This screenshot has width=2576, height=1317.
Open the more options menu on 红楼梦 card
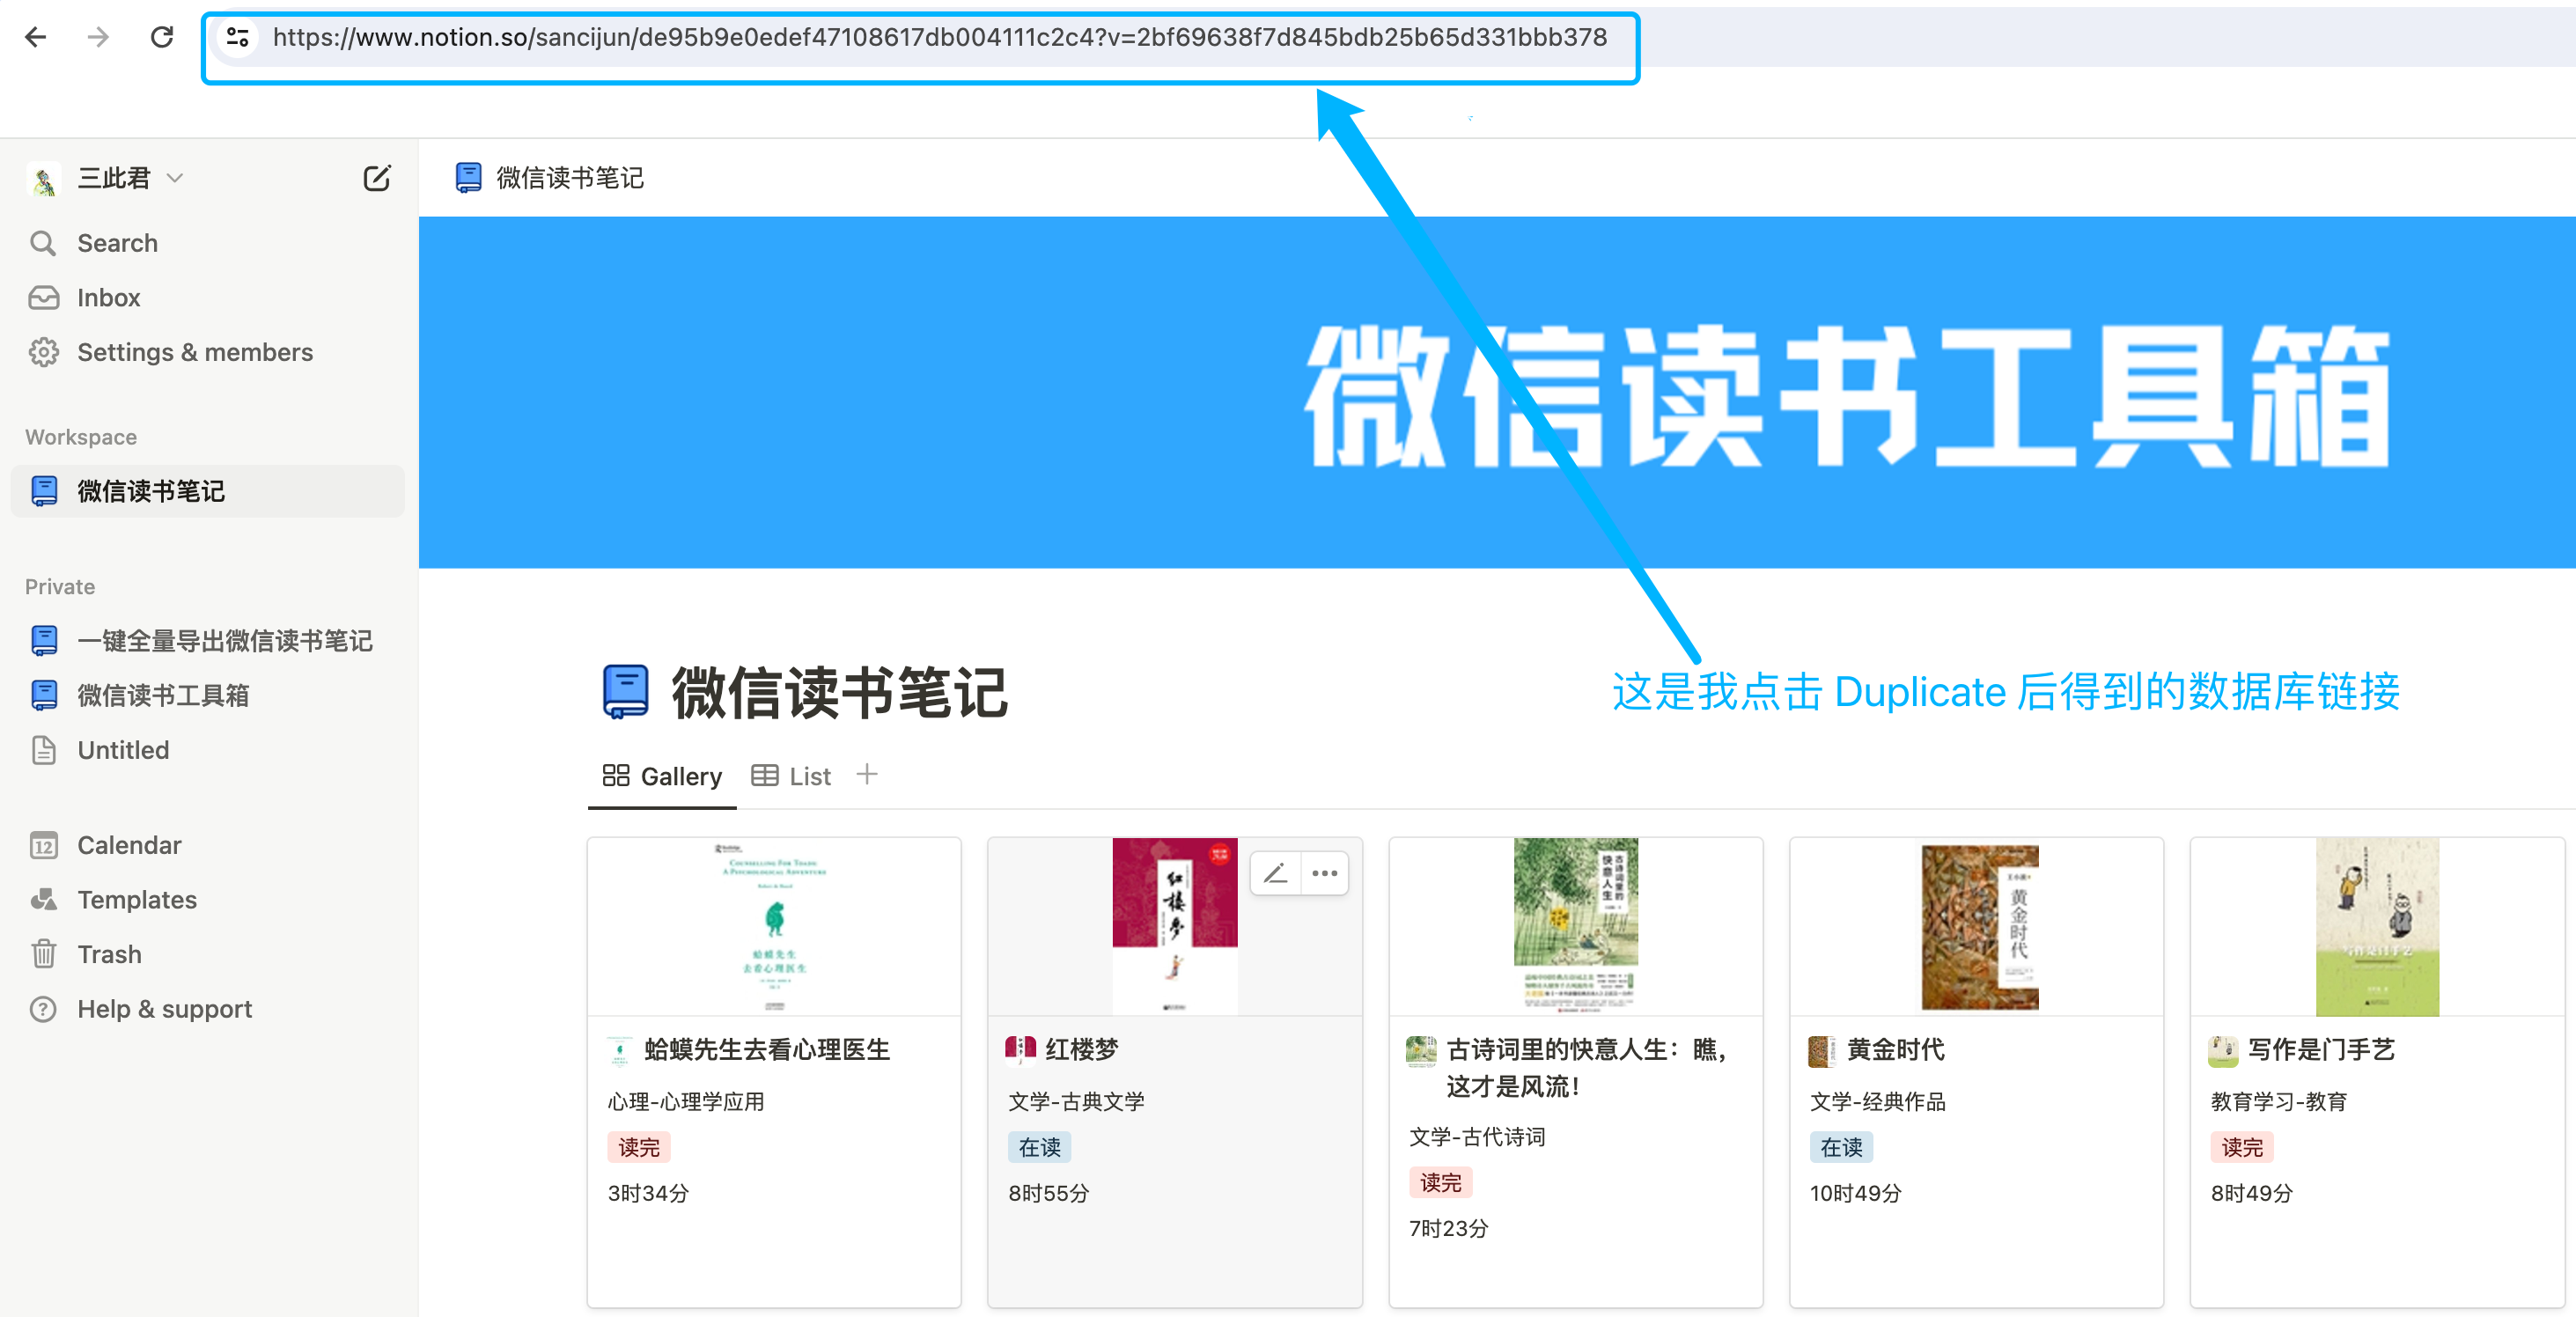click(1325, 873)
